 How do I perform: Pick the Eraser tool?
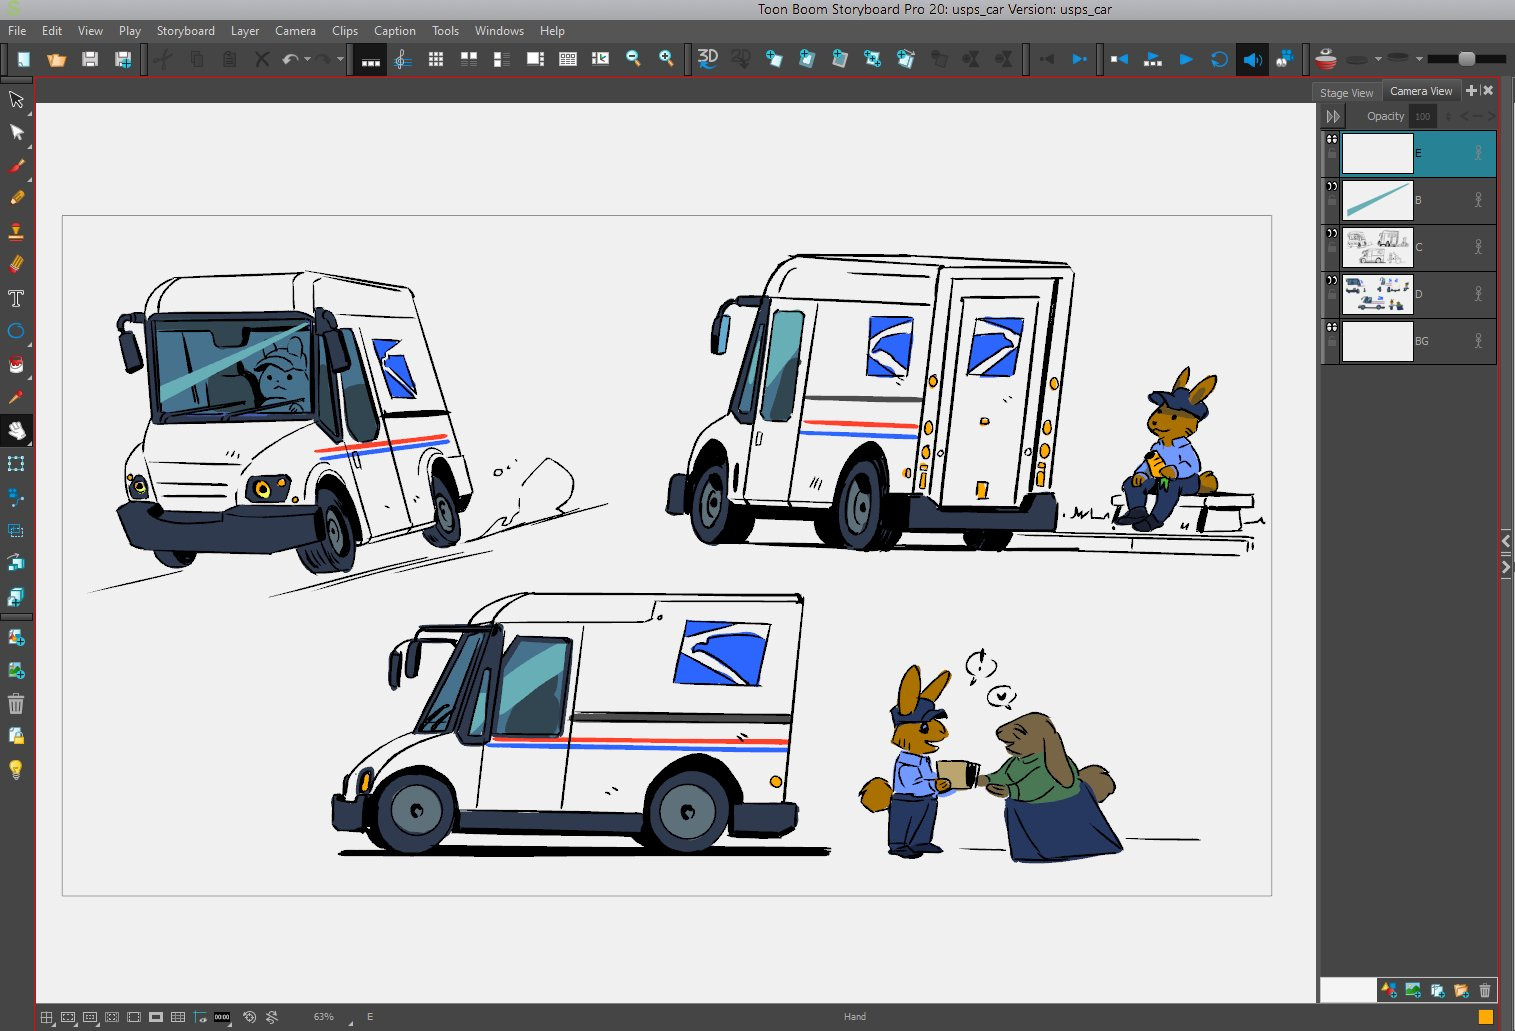(16, 264)
